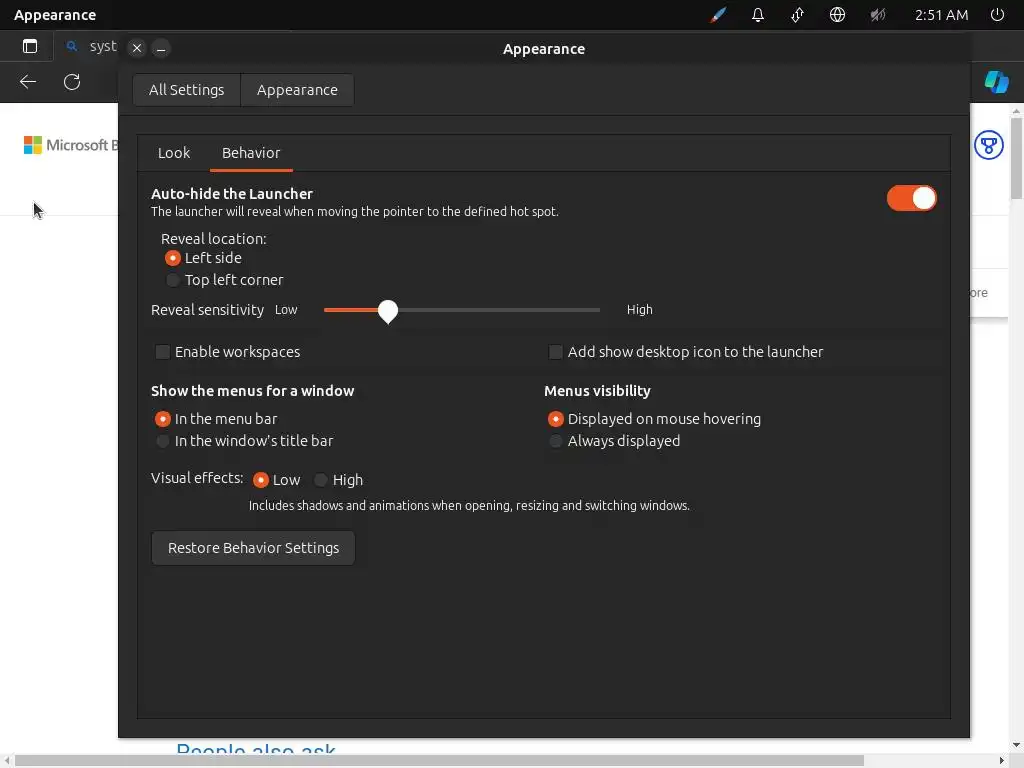Screen dimensions: 1024x768
Task: Minimize the Appearance window
Action: pyautogui.click(x=161, y=48)
